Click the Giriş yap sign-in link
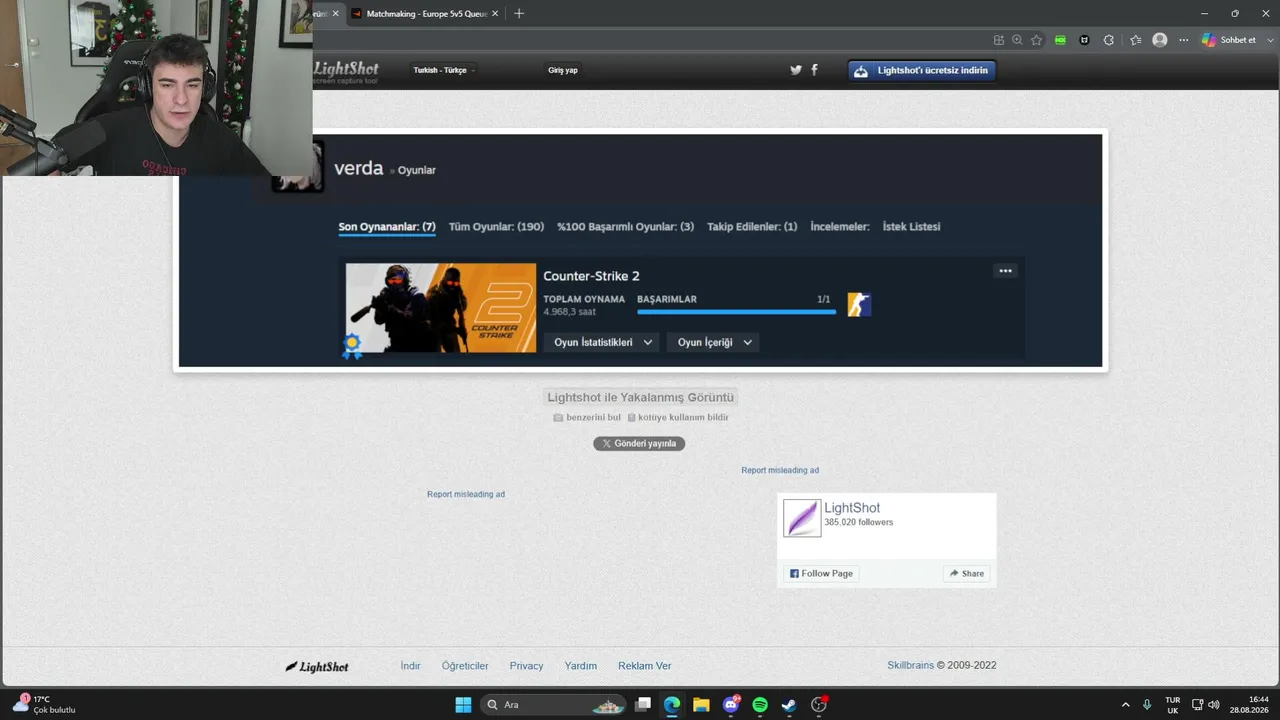The image size is (1280, 720). coord(563,70)
